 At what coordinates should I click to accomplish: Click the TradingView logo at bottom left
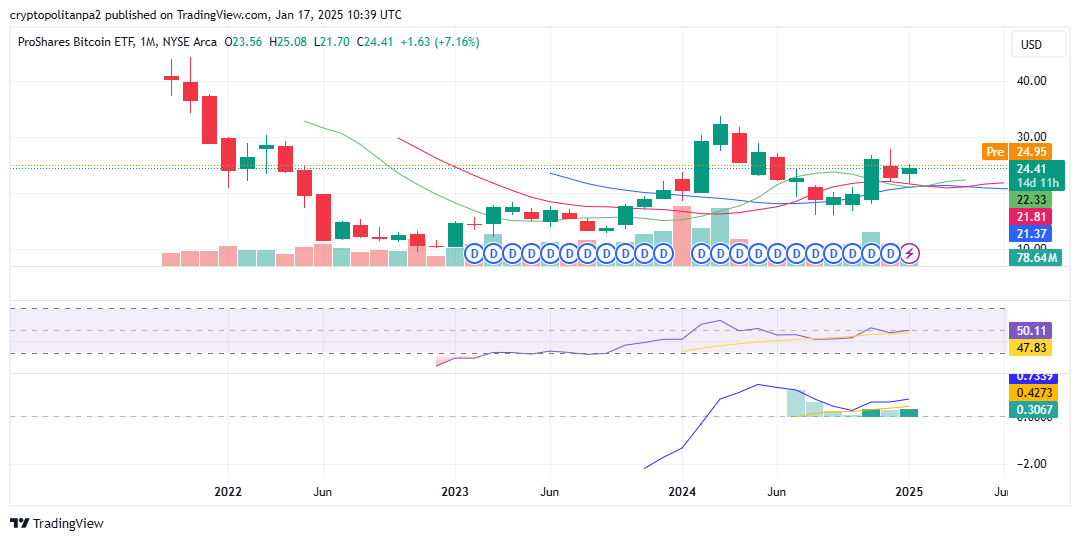[x=56, y=523]
